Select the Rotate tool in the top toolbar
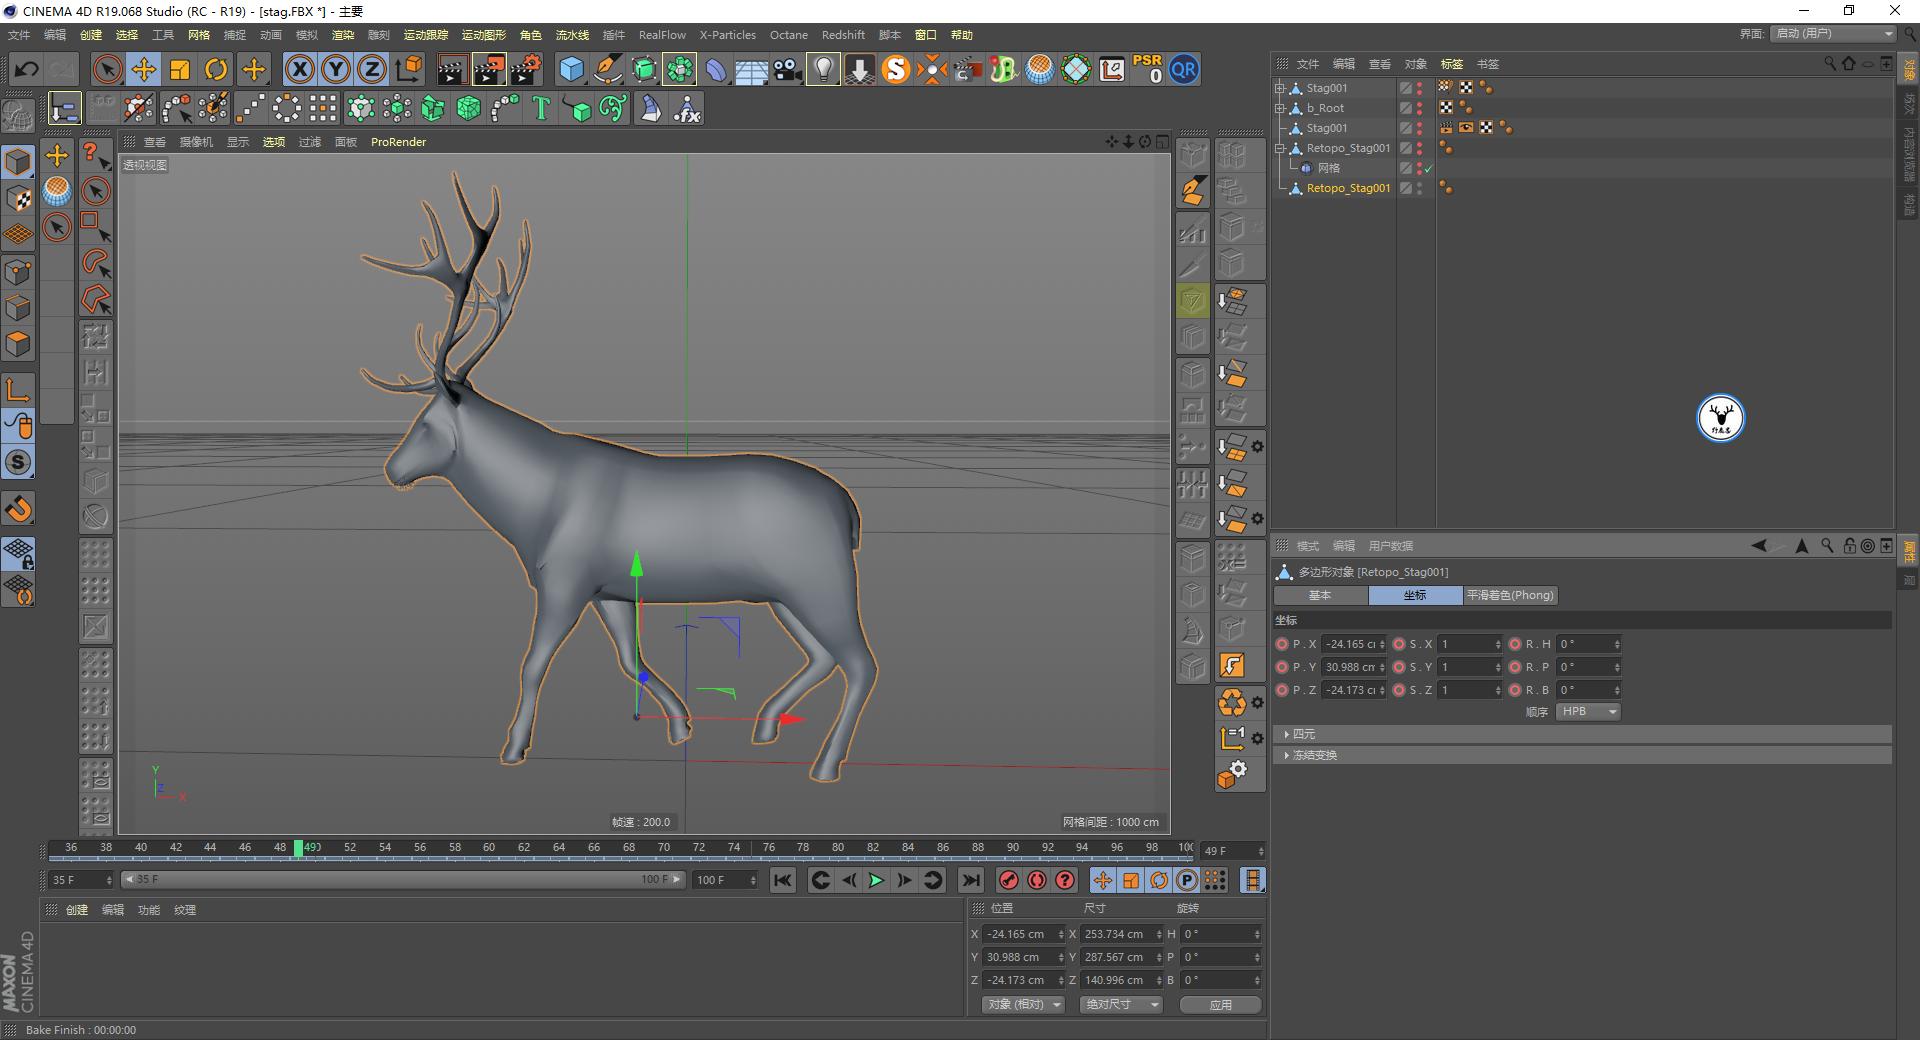This screenshot has height=1040, width=1920. tap(216, 69)
